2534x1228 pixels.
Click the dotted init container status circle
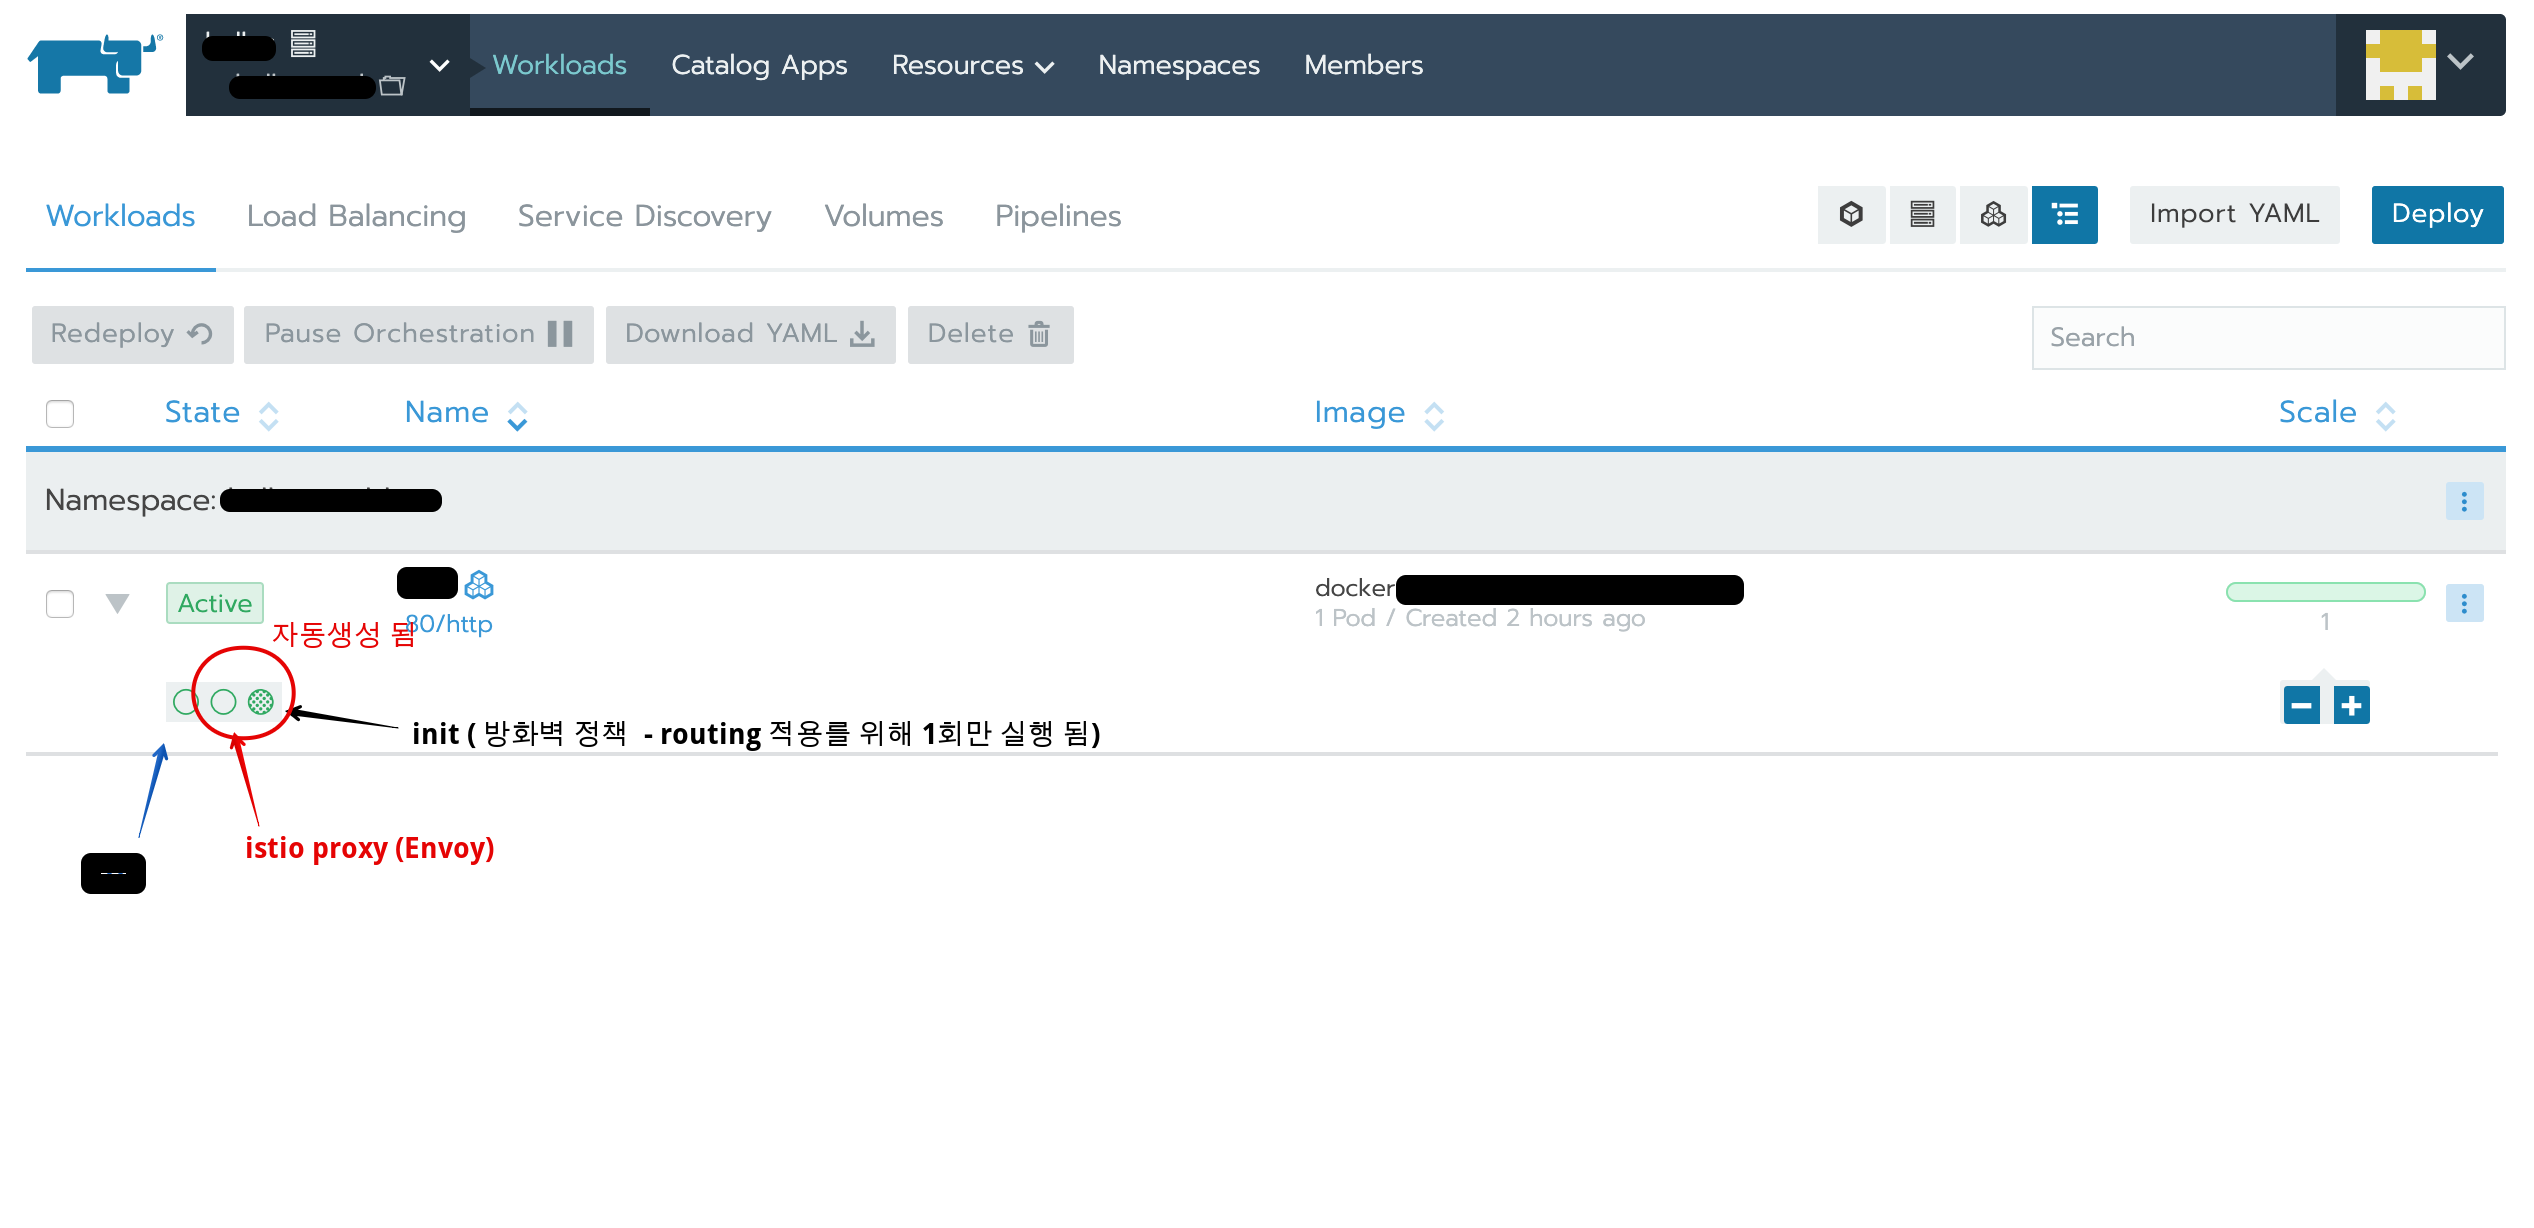261,702
